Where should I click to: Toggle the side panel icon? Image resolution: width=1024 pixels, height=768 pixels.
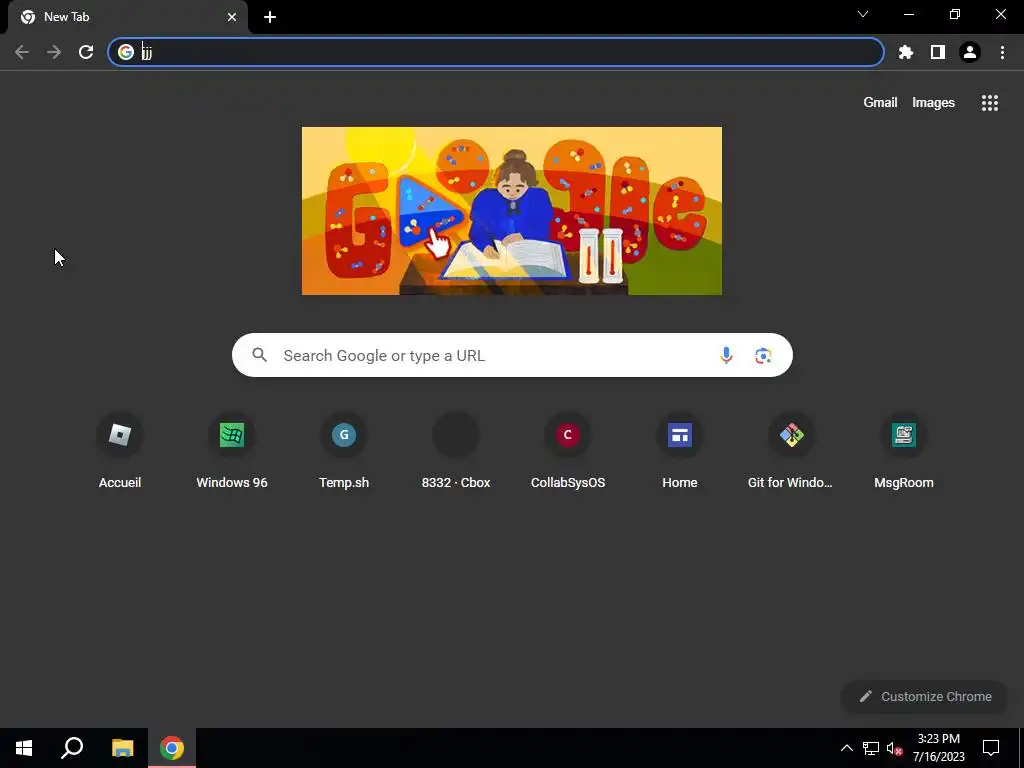938,52
